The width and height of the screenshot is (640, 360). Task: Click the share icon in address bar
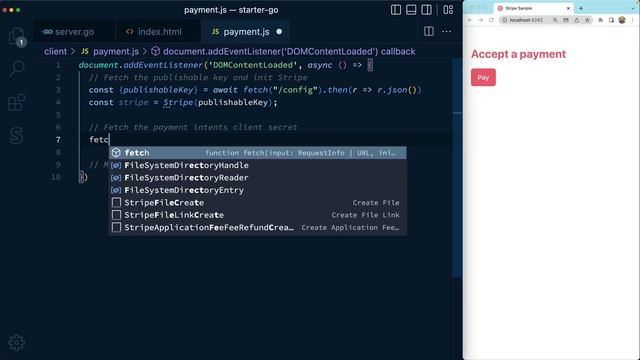click(x=577, y=20)
